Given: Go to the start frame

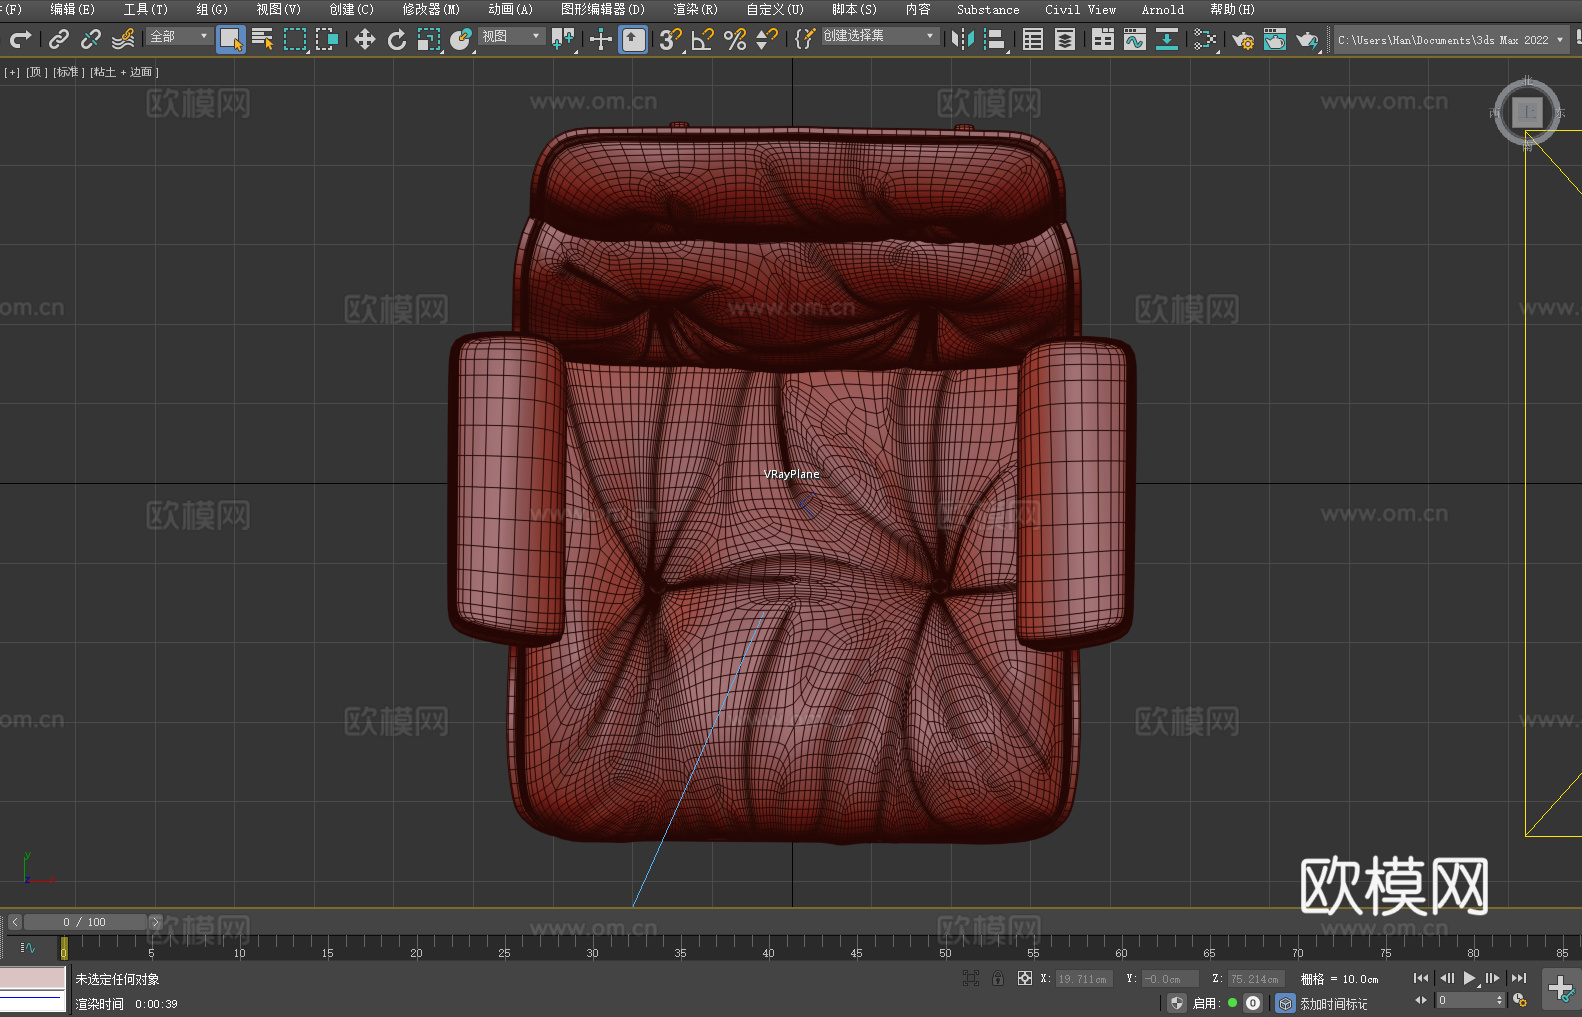Looking at the screenshot, I should 1420,978.
